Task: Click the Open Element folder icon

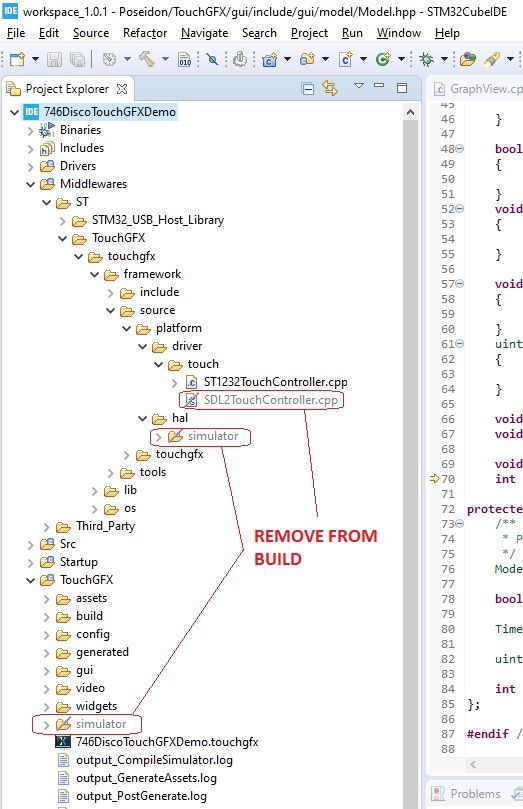Action: (x=468, y=60)
